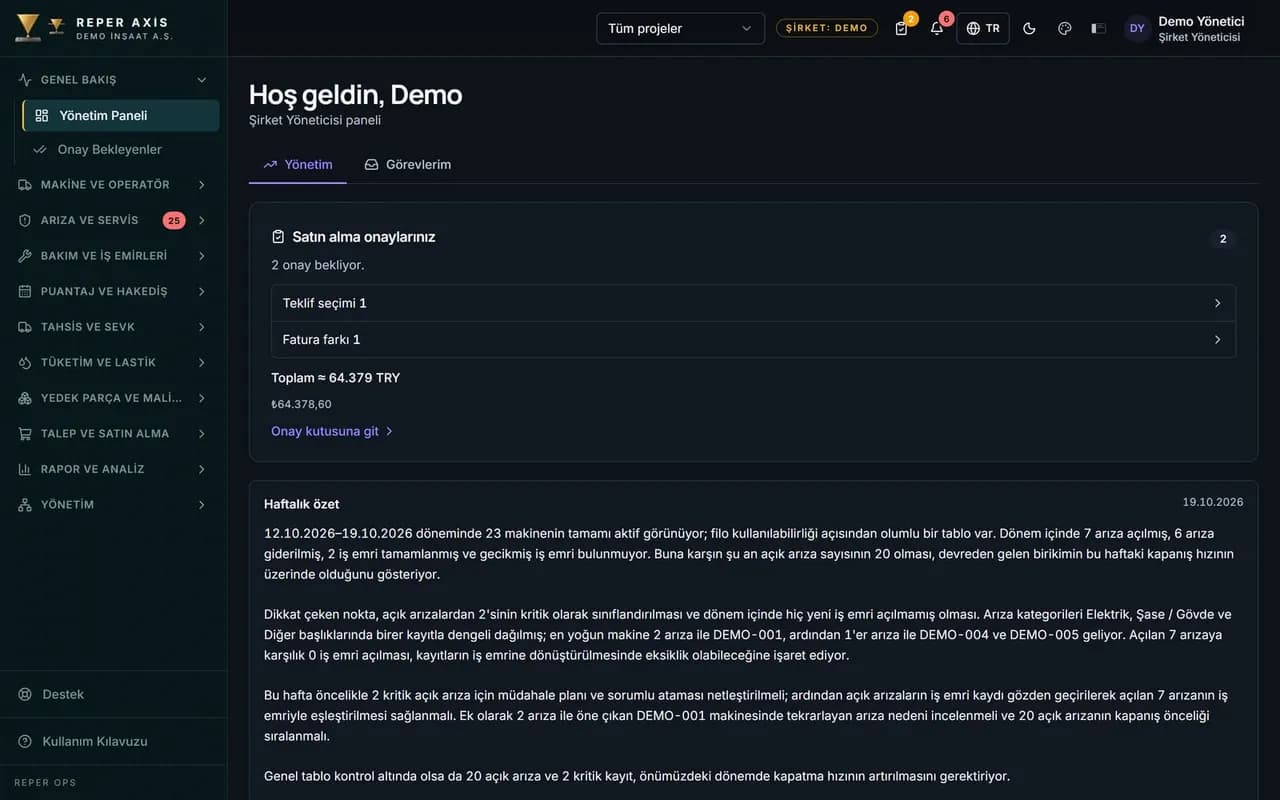The image size is (1280, 800).
Task: Click the Destek help icon
Action: coord(25,694)
